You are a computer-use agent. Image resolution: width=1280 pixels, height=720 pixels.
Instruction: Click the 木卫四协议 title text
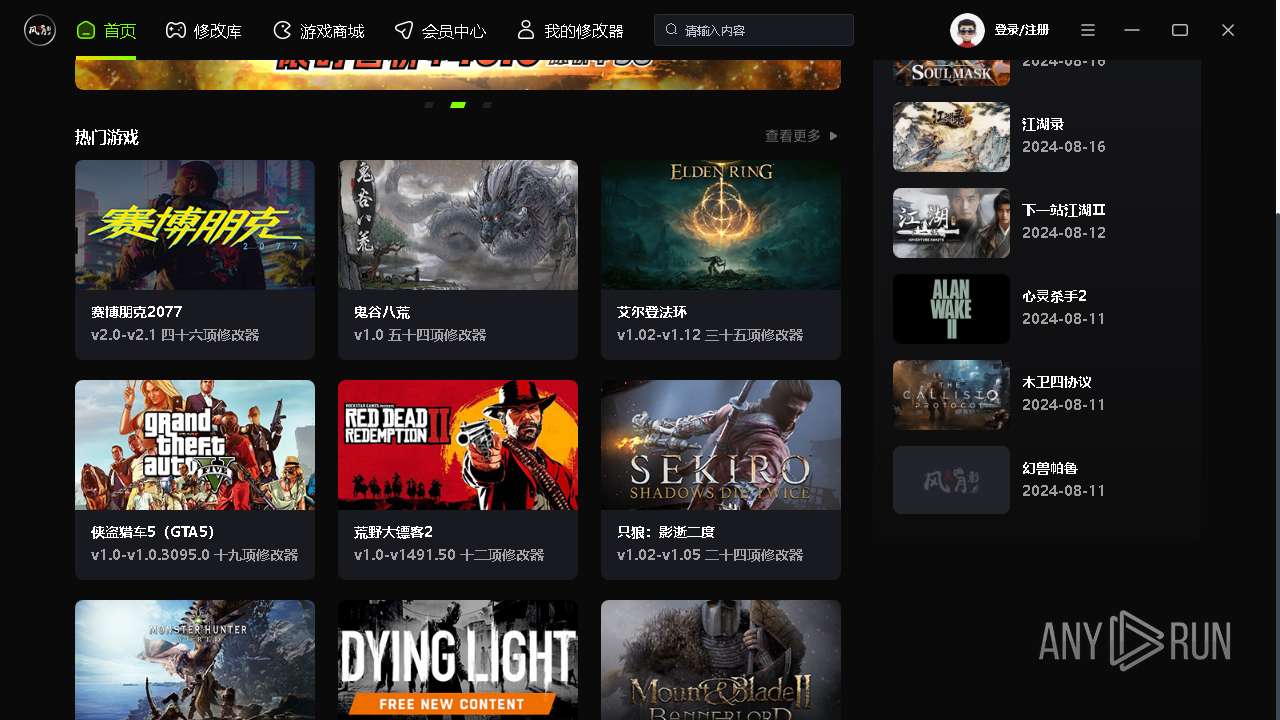pos(1057,382)
